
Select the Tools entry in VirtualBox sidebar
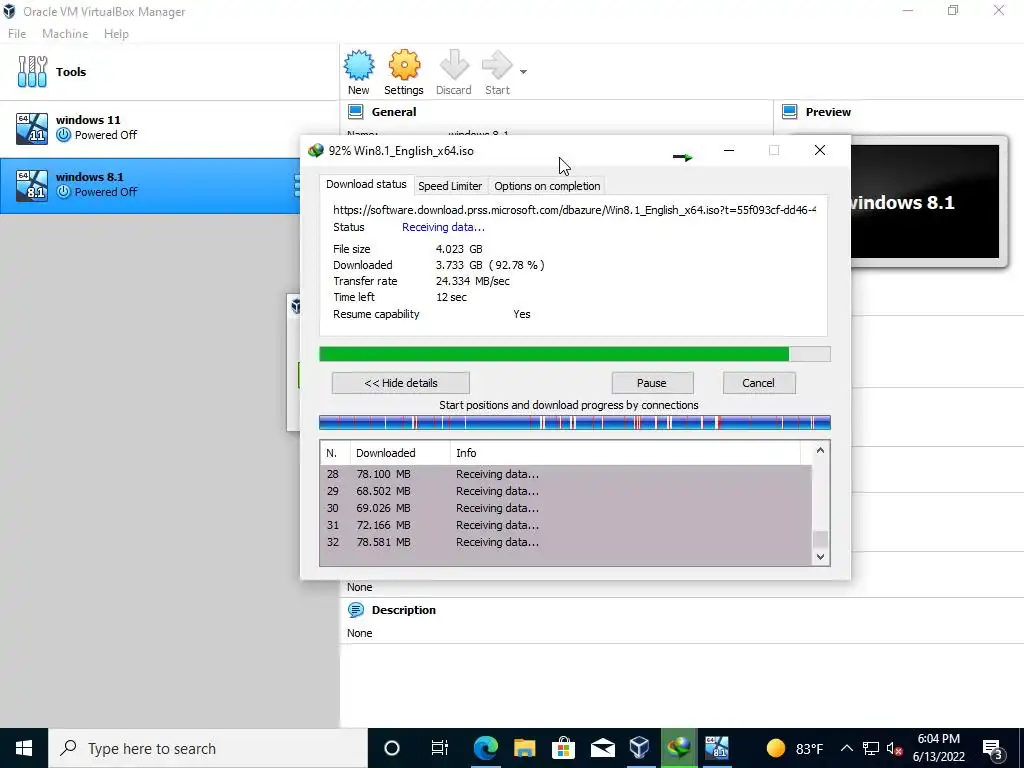click(x=169, y=72)
